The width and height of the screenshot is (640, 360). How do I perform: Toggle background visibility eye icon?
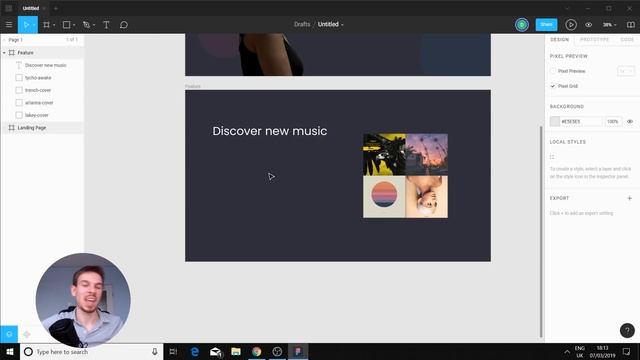point(630,122)
